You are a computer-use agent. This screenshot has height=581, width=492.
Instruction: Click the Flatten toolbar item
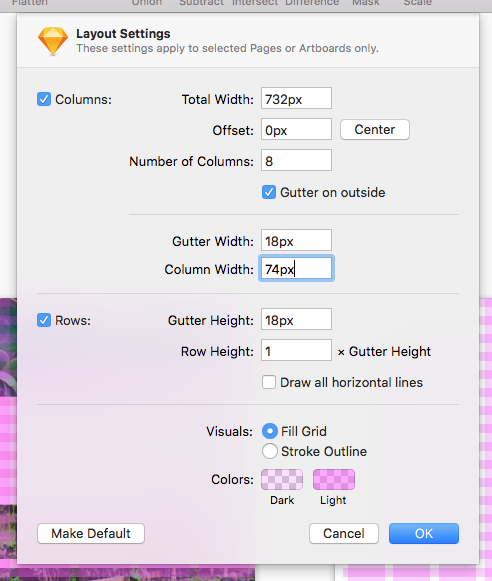point(30,3)
